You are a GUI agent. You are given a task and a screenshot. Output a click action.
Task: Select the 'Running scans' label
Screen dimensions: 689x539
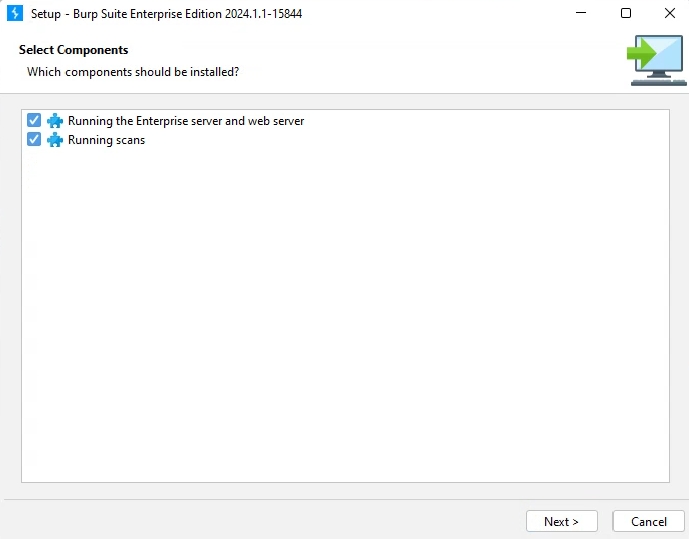pyautogui.click(x=106, y=140)
